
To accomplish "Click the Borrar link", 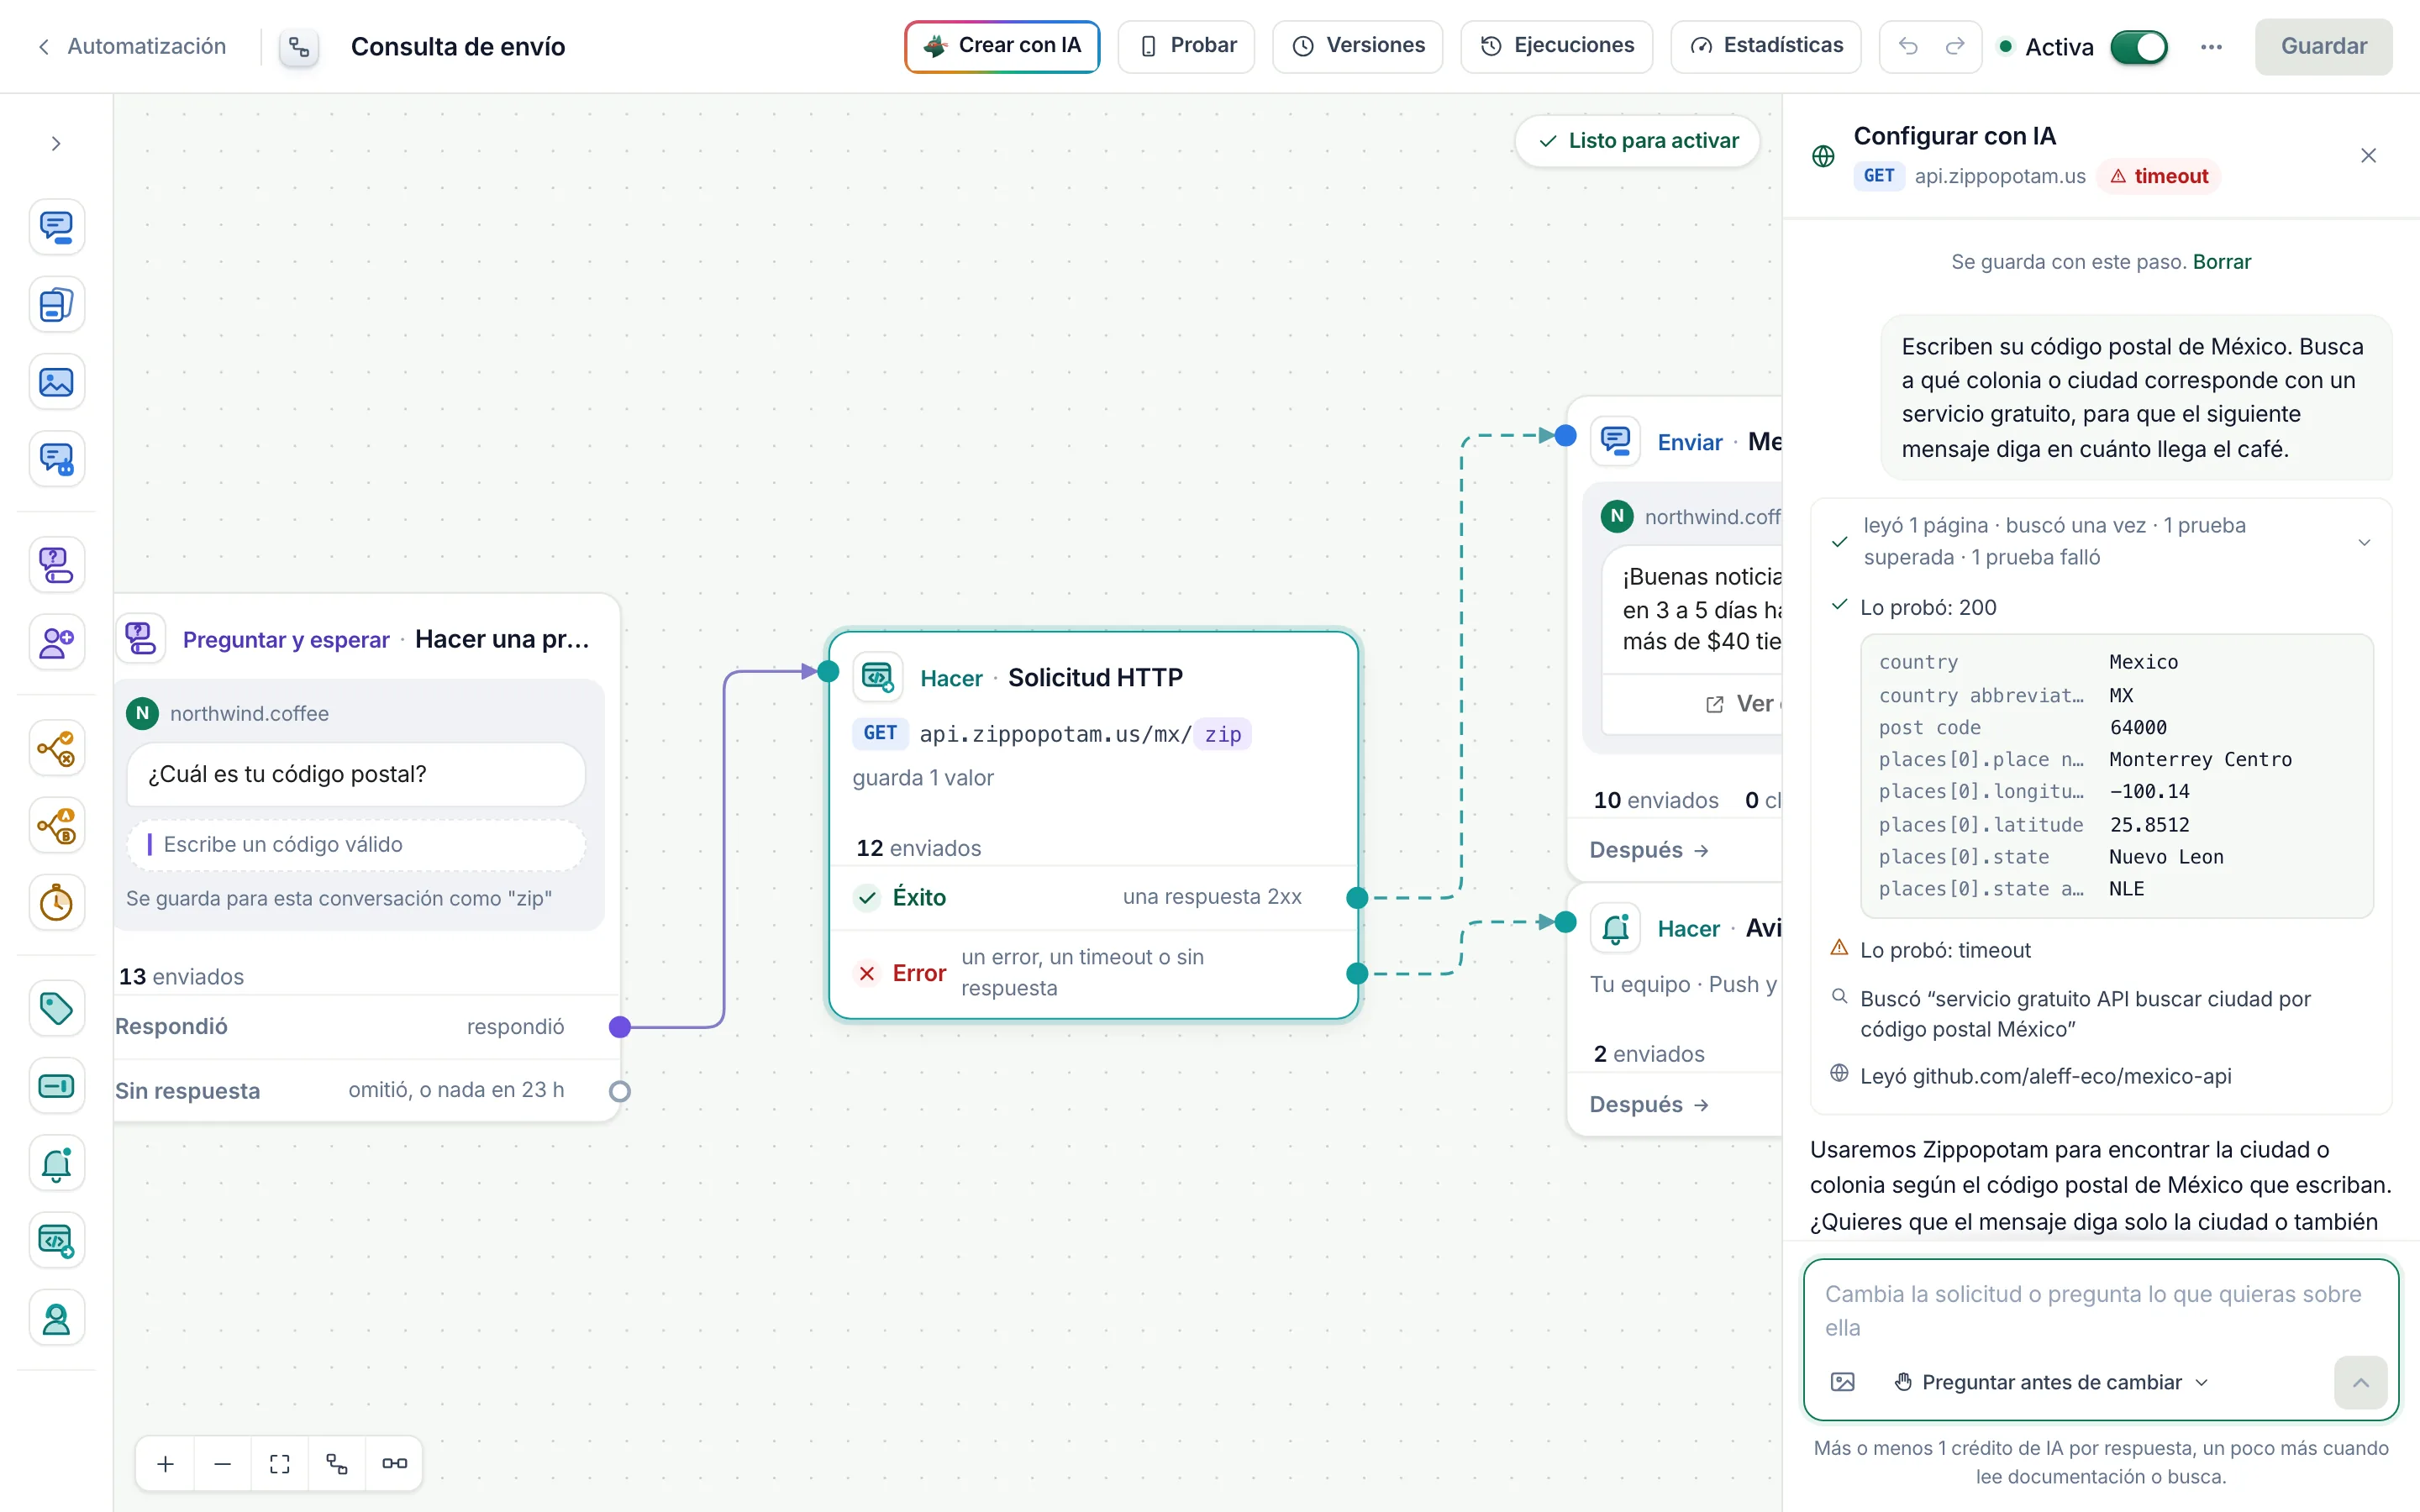I will point(2222,262).
